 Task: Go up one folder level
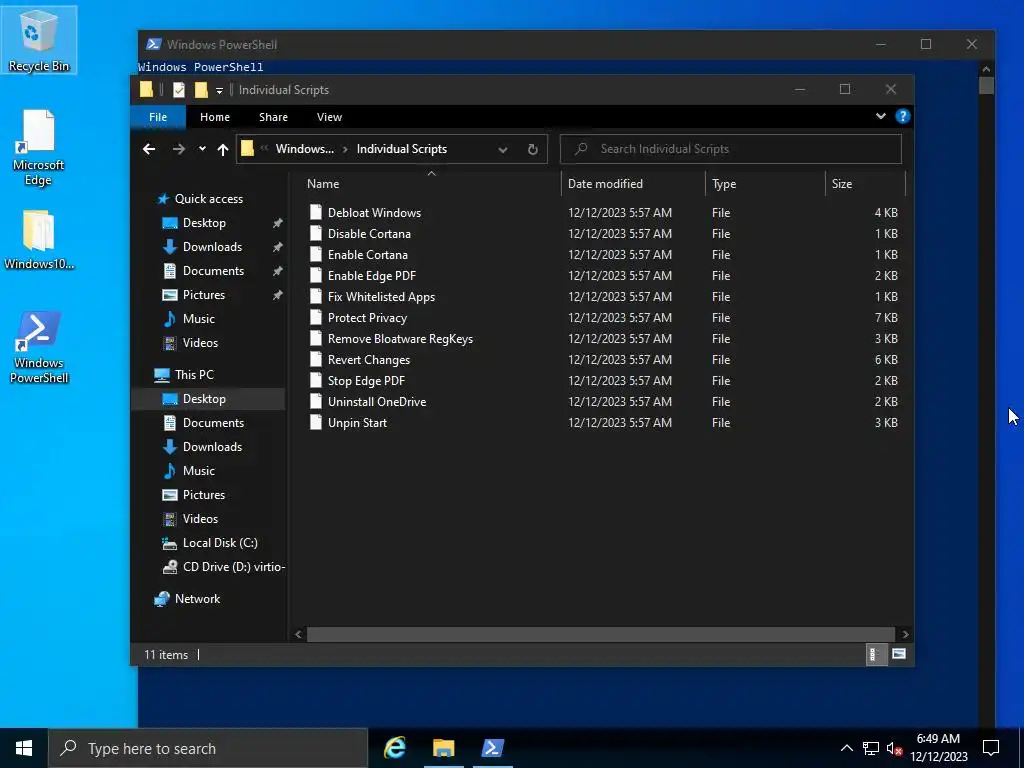223,149
